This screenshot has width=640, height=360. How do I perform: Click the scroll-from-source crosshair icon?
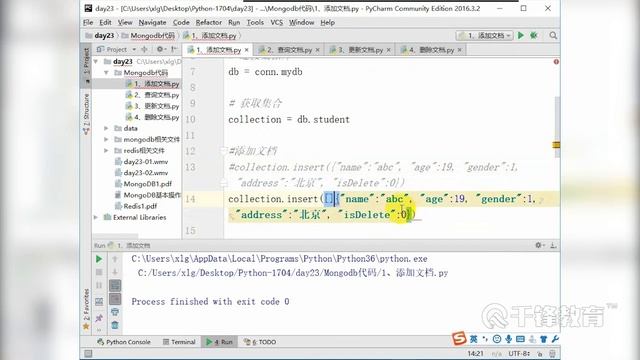coord(144,49)
